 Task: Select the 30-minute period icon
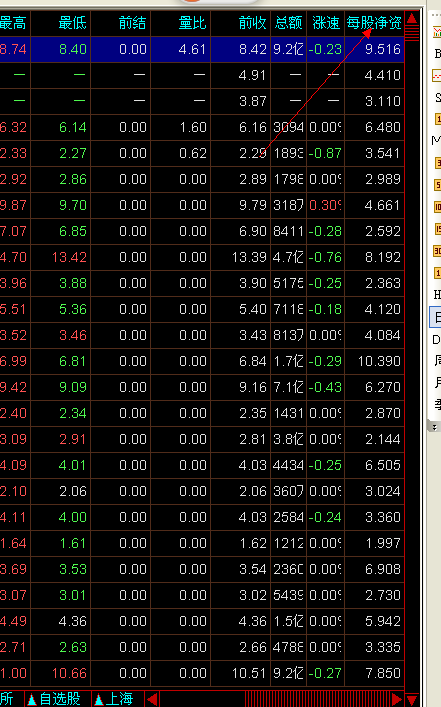[437, 251]
